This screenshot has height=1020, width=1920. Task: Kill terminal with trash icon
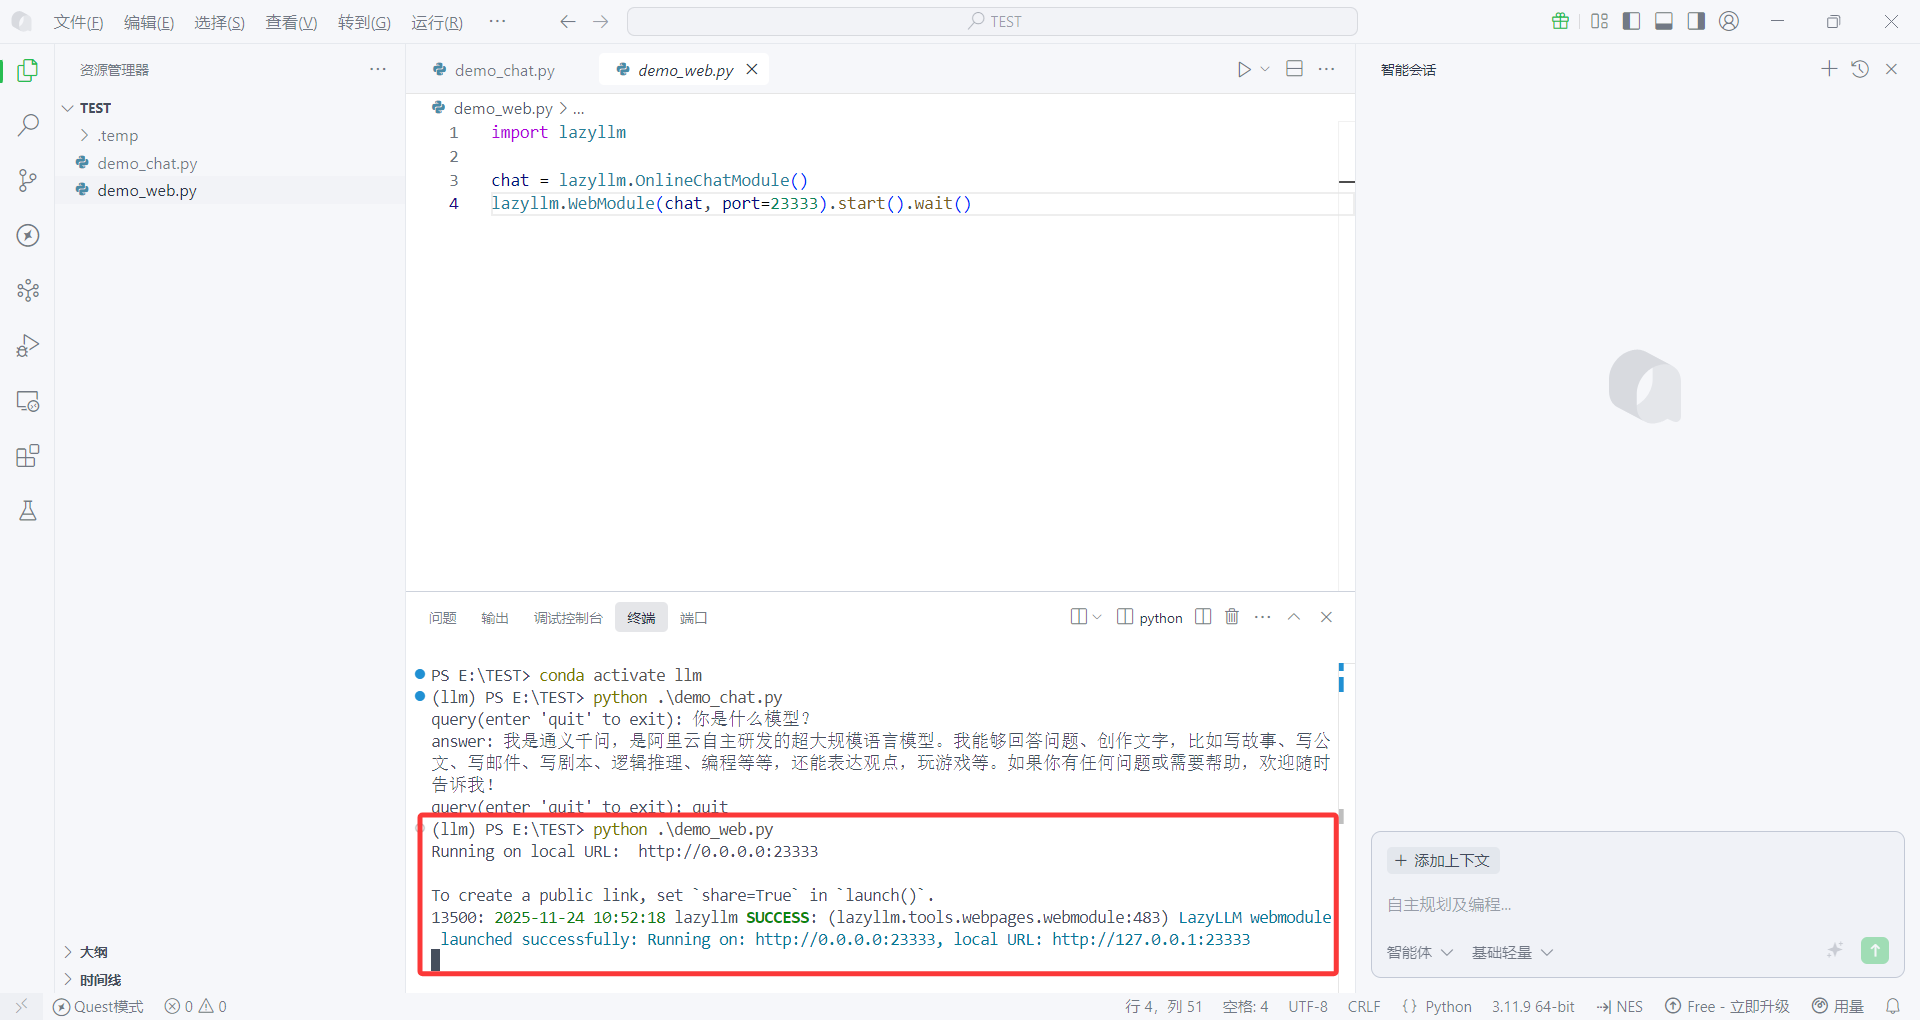click(x=1232, y=617)
